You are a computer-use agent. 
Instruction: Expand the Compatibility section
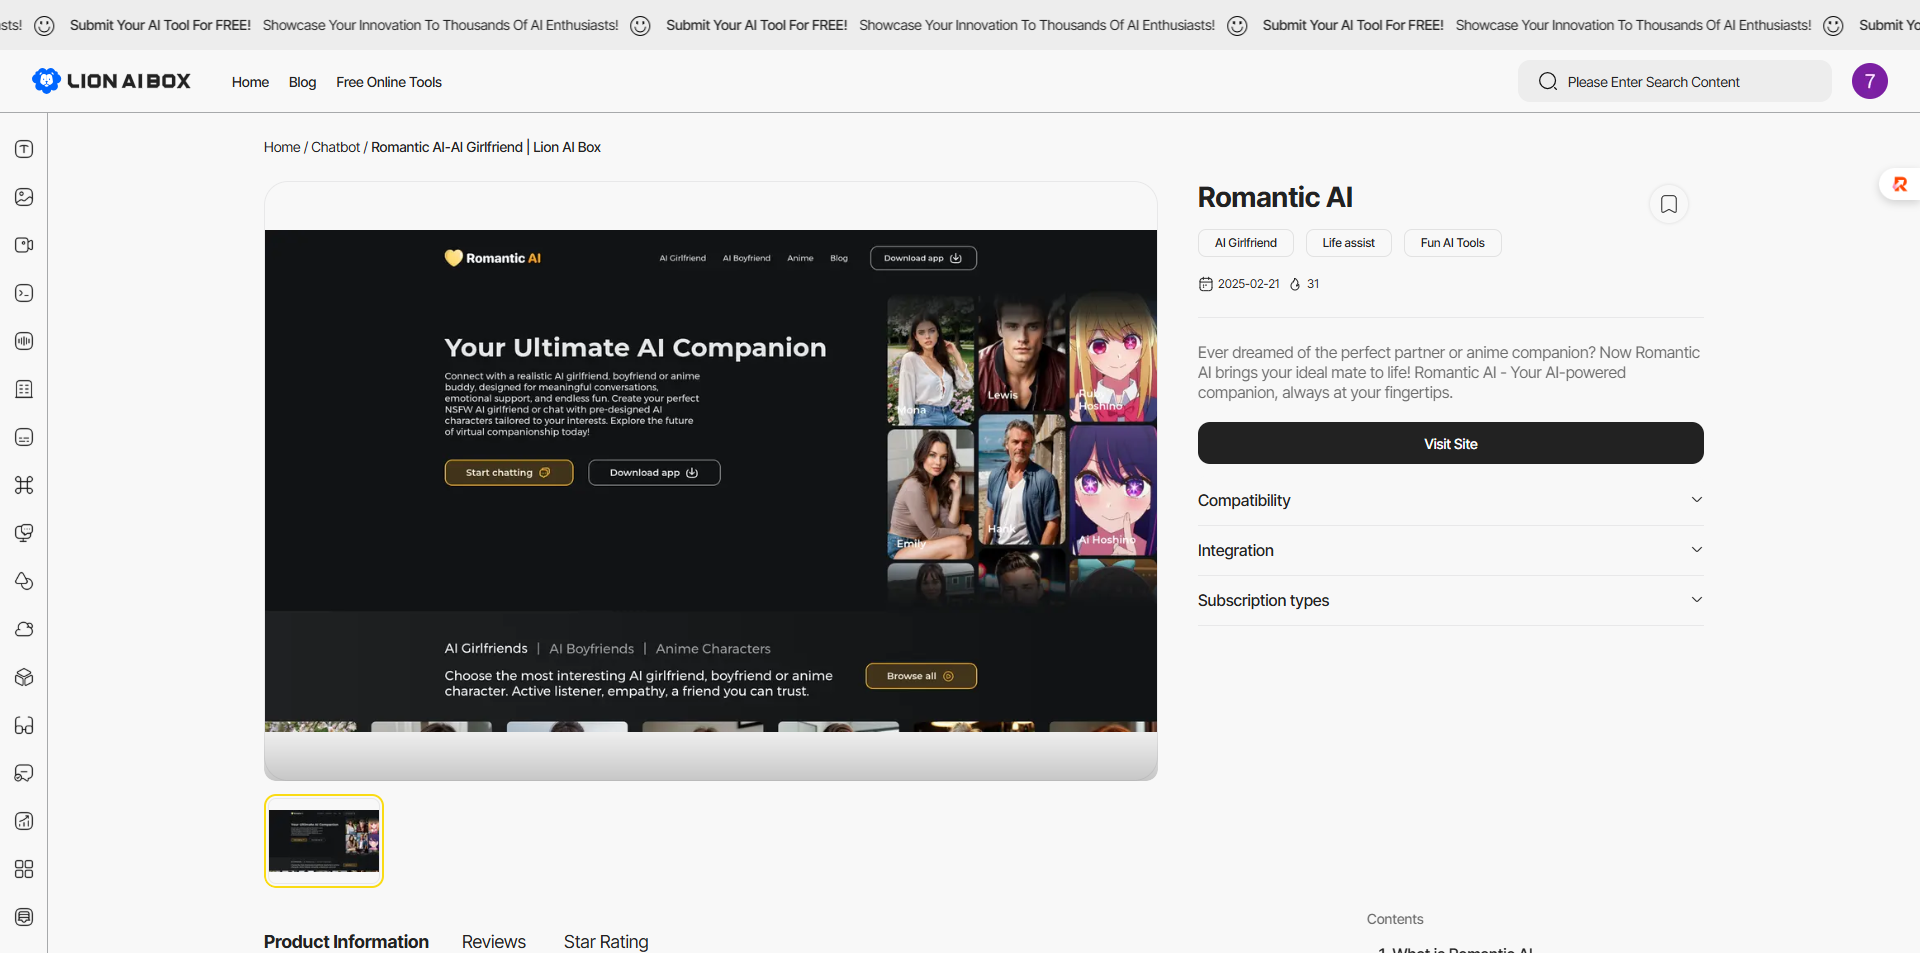1450,500
